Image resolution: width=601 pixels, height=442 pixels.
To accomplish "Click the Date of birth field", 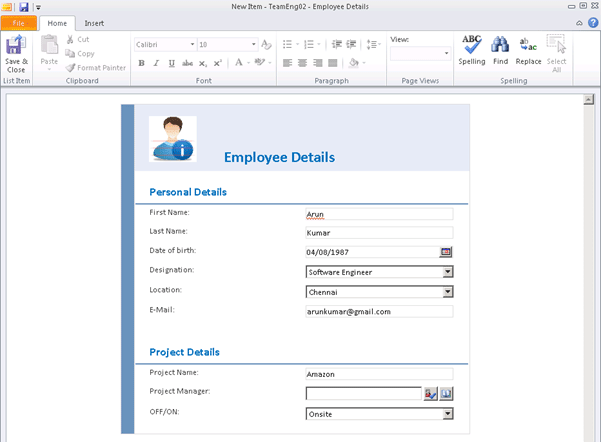I will 372,252.
